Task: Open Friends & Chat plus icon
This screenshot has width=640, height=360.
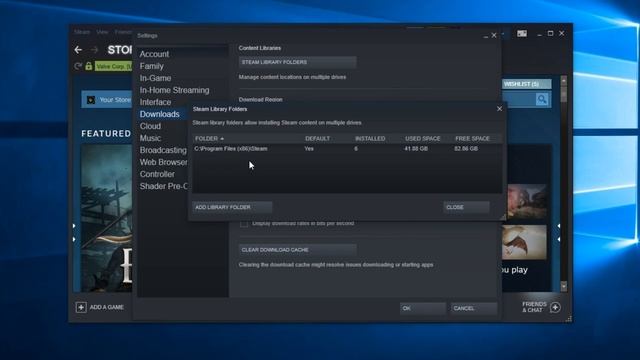Action: point(555,307)
